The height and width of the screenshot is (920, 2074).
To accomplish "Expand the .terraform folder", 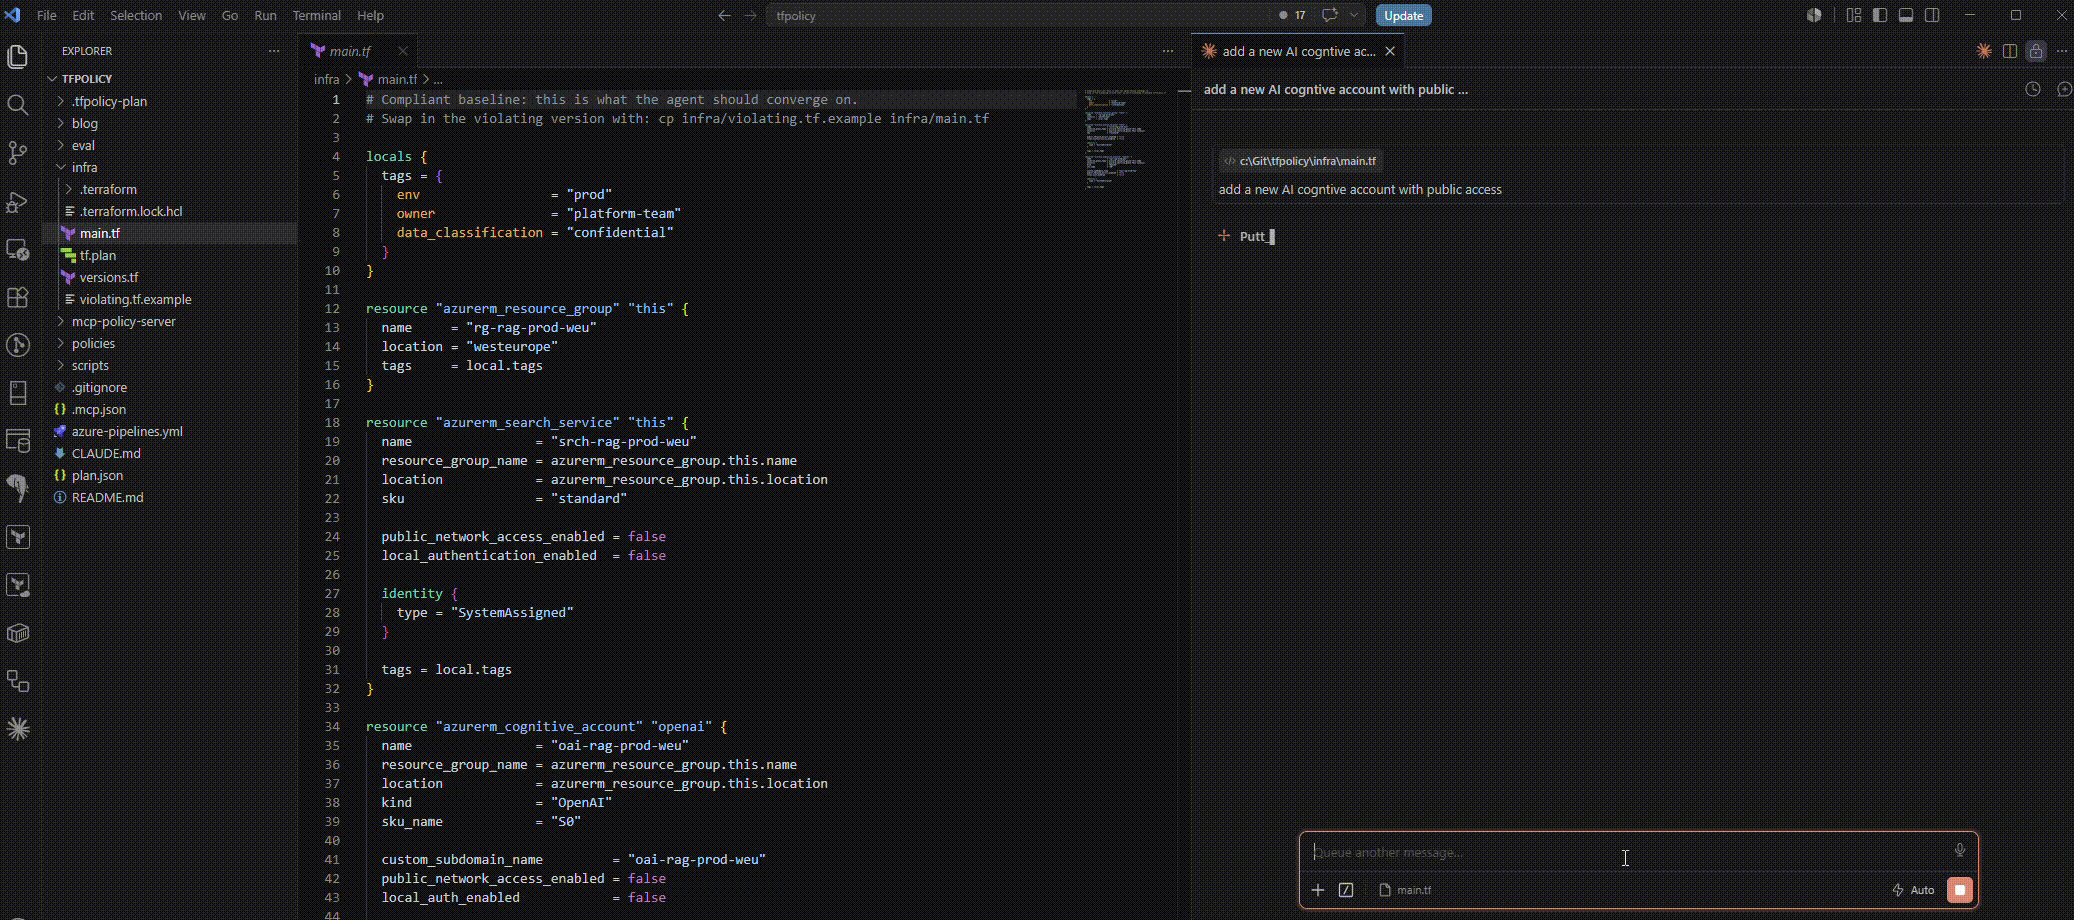I will pos(69,189).
